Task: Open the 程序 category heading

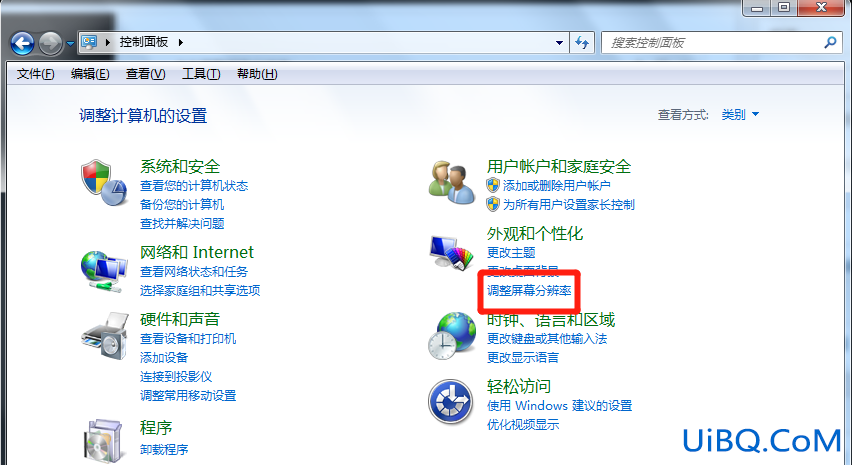Action: coord(156,428)
